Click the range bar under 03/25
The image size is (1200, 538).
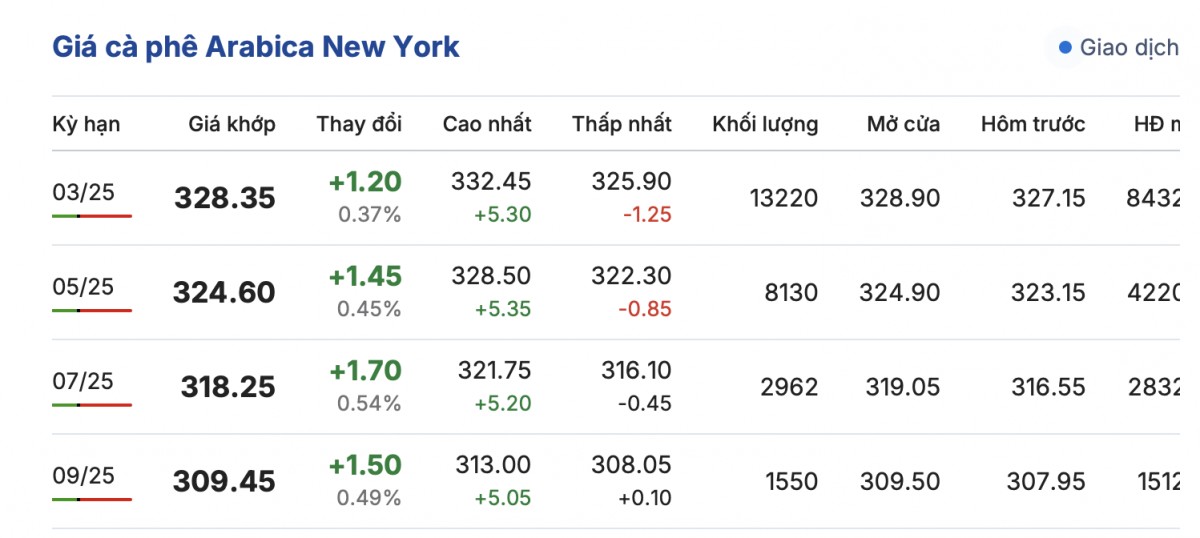92,216
